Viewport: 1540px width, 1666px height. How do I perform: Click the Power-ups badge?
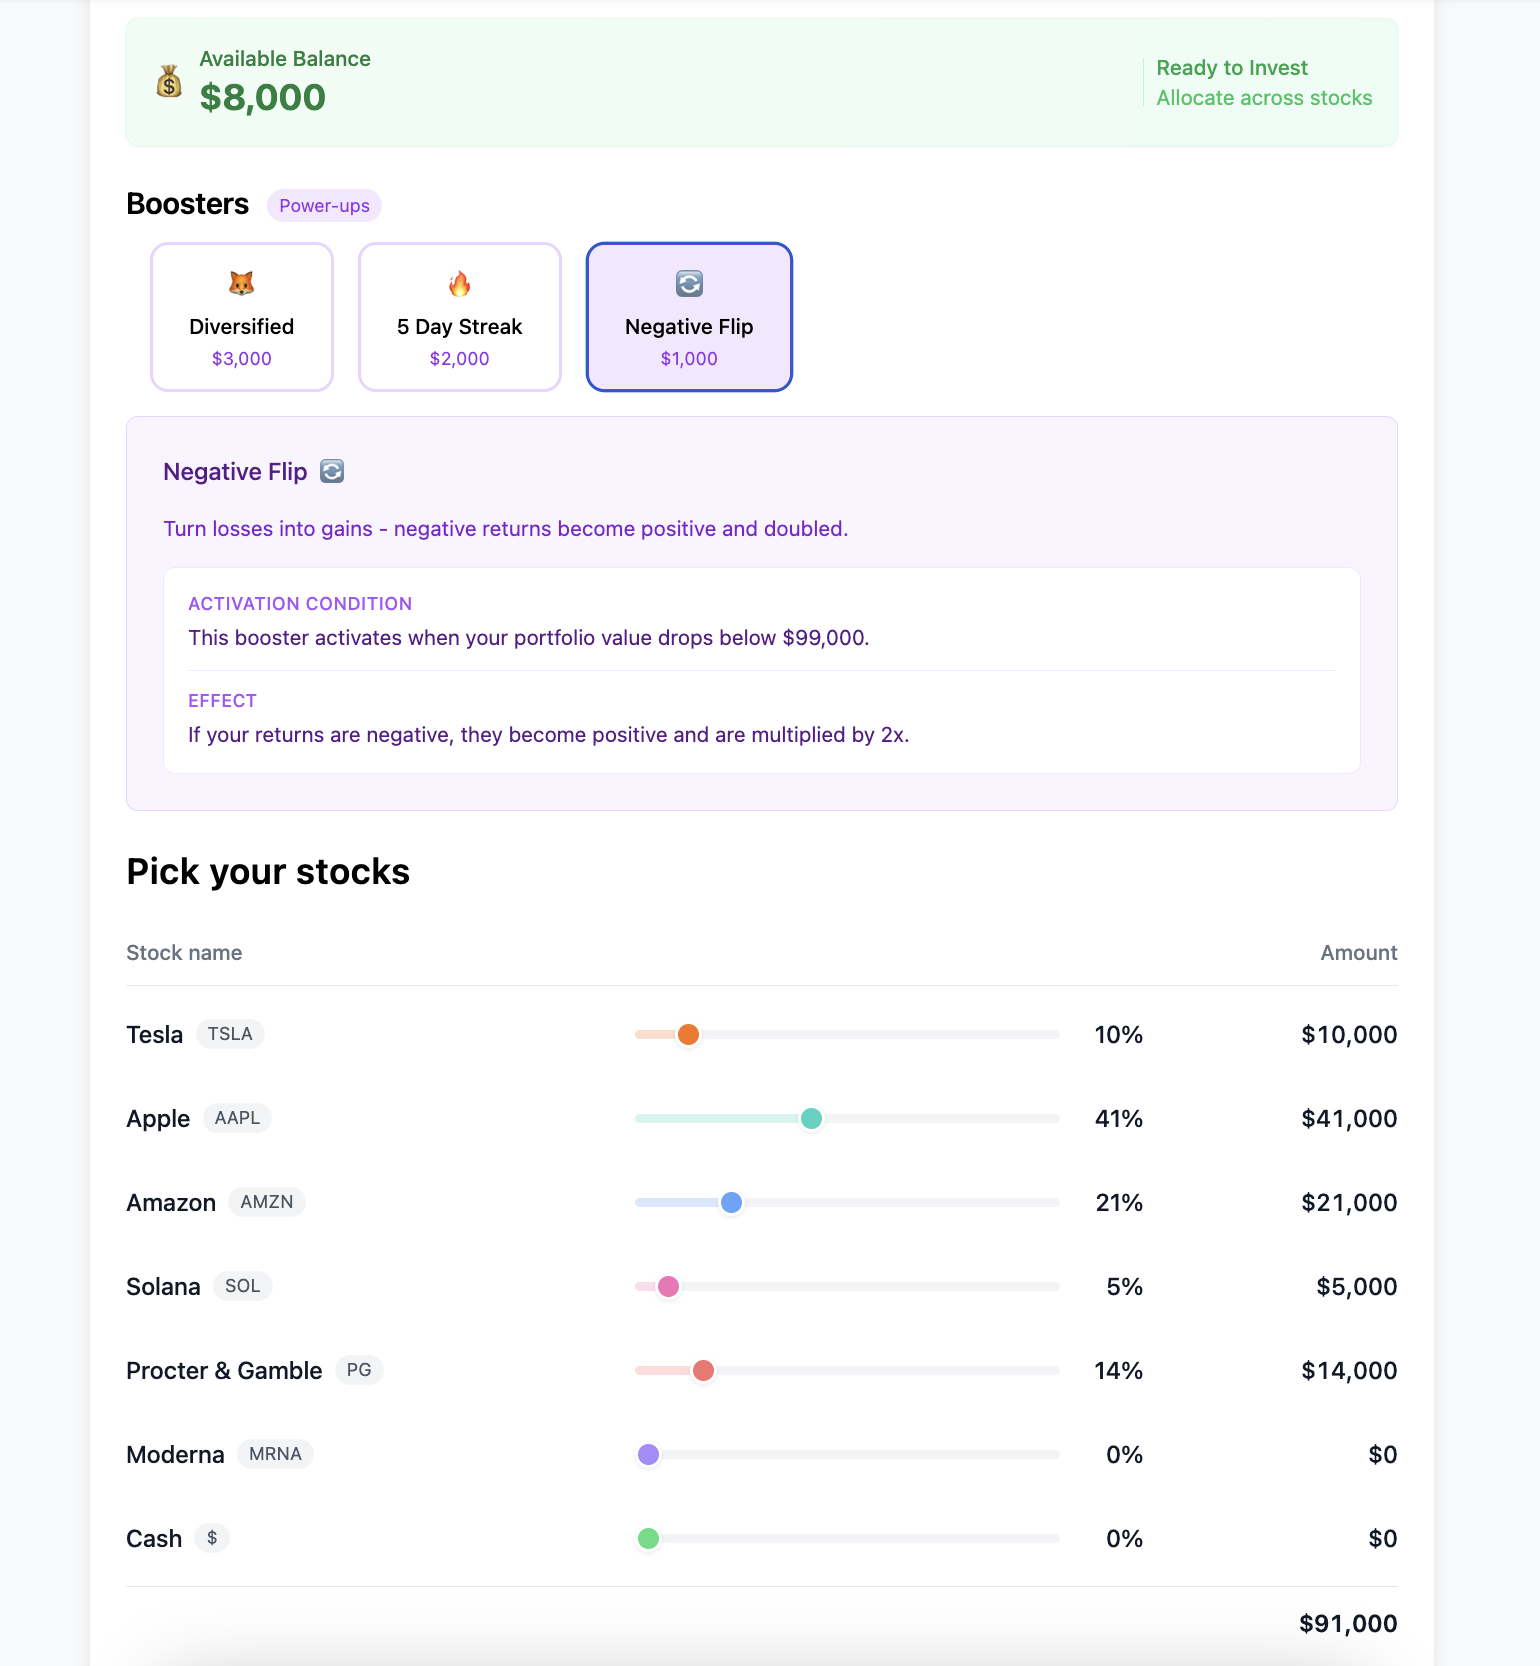pyautogui.click(x=324, y=205)
